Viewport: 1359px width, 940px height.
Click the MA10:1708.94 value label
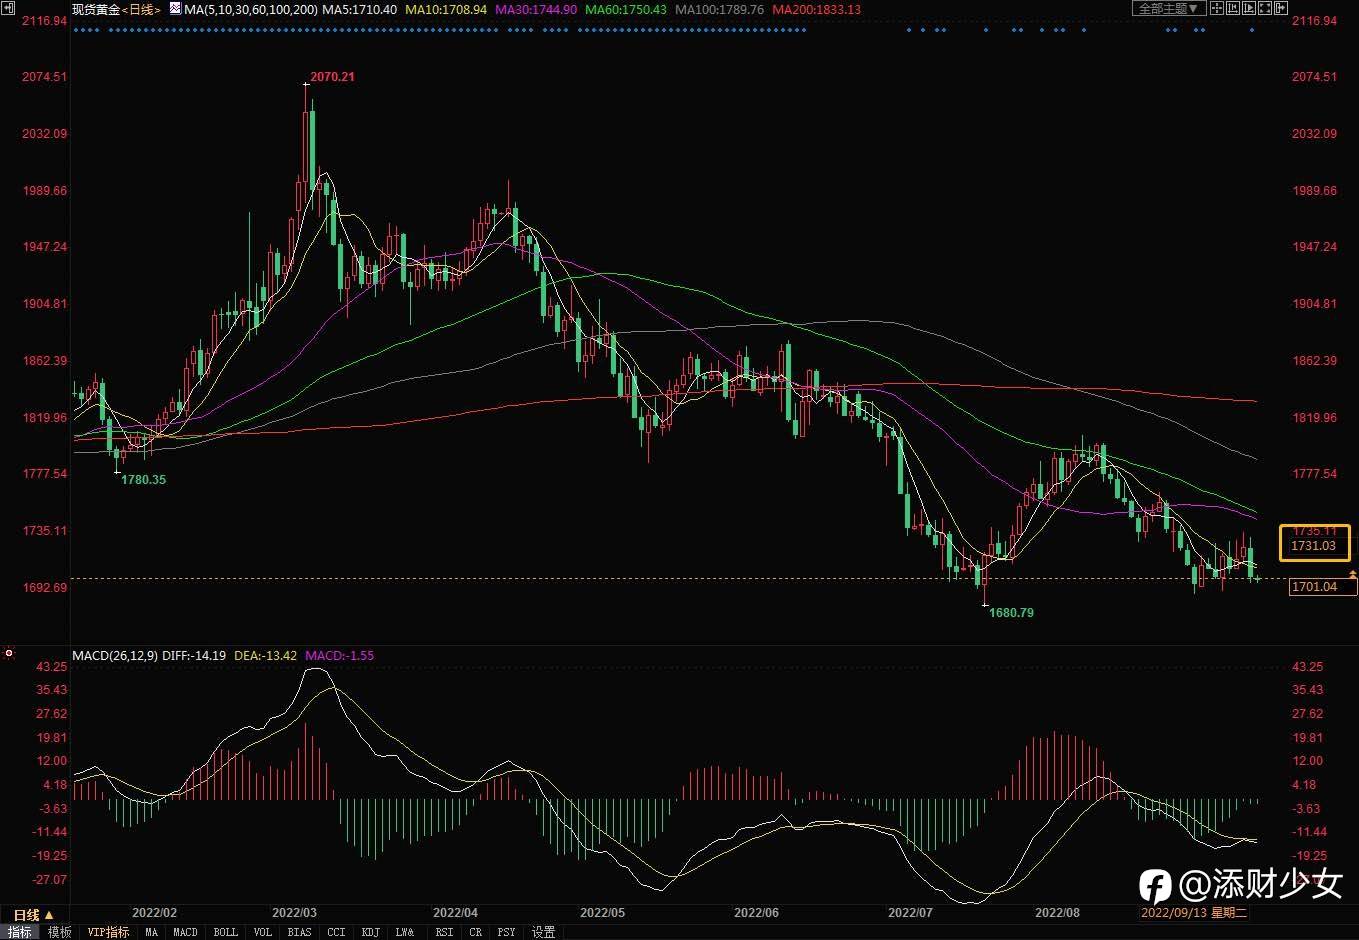pyautogui.click(x=446, y=9)
